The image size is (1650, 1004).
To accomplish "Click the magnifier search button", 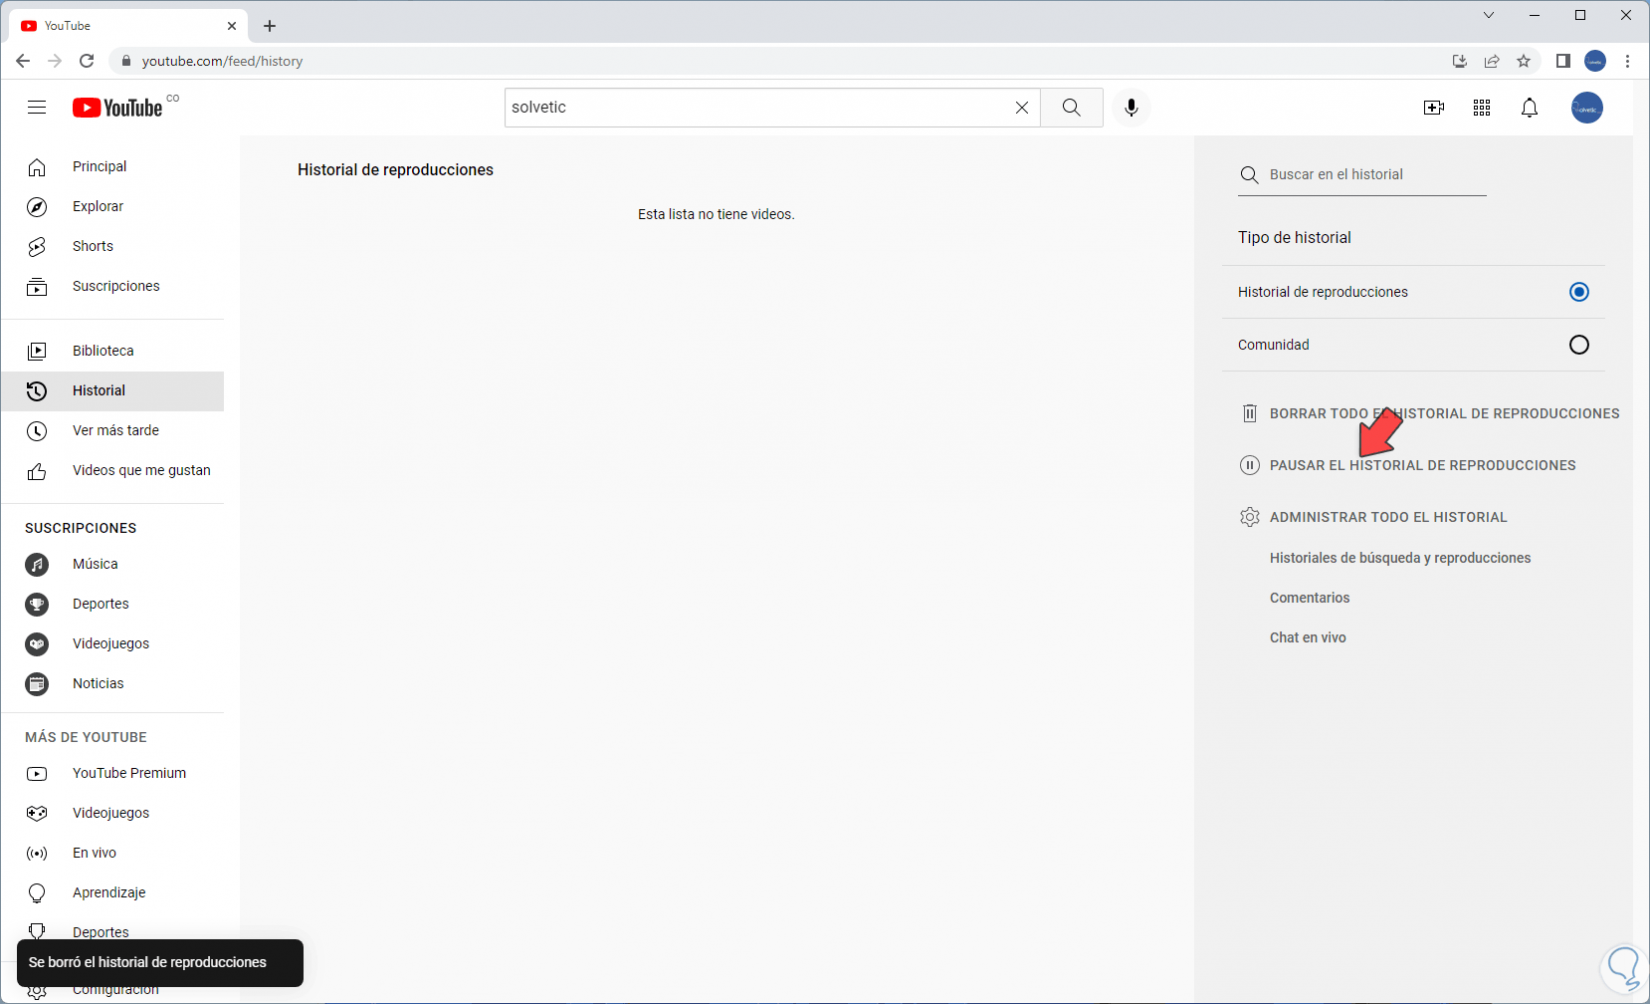I will [1071, 107].
